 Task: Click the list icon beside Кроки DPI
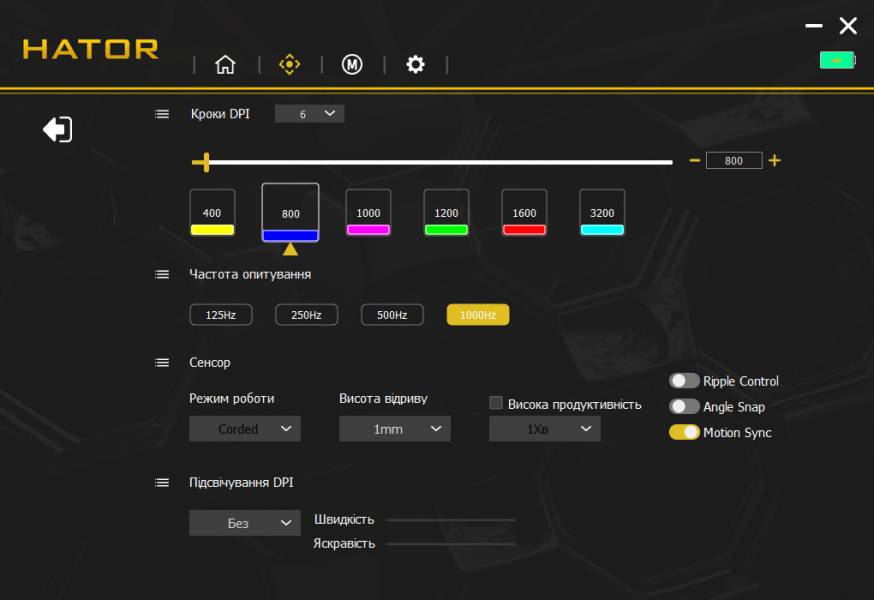point(162,114)
